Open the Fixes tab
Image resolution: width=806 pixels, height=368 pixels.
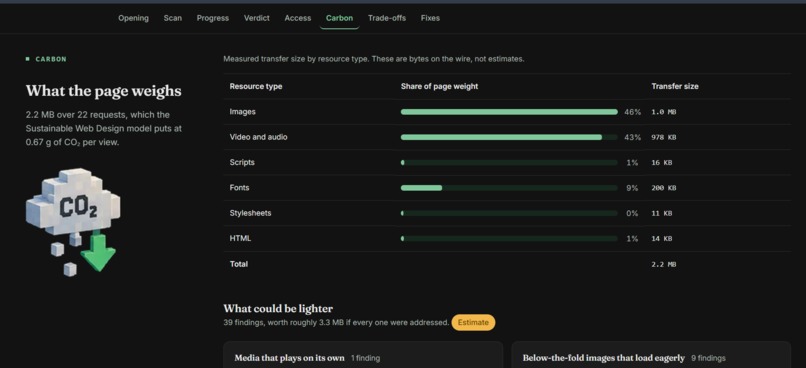coord(430,18)
